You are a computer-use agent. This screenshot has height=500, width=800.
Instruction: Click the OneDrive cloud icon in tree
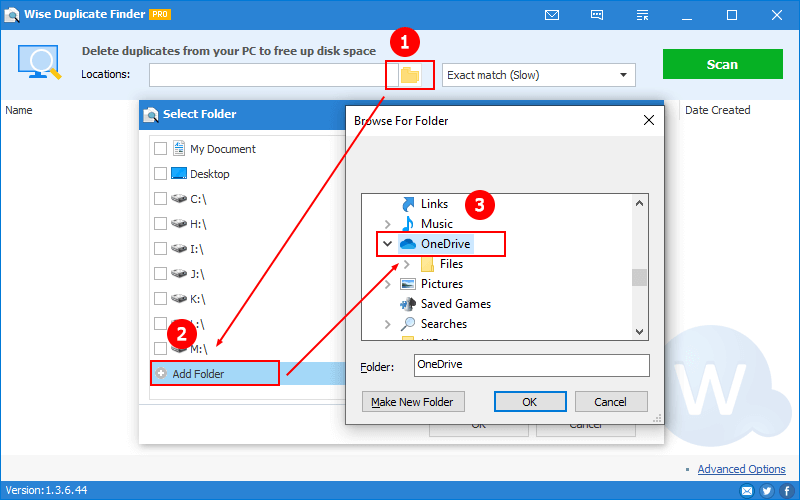point(408,244)
